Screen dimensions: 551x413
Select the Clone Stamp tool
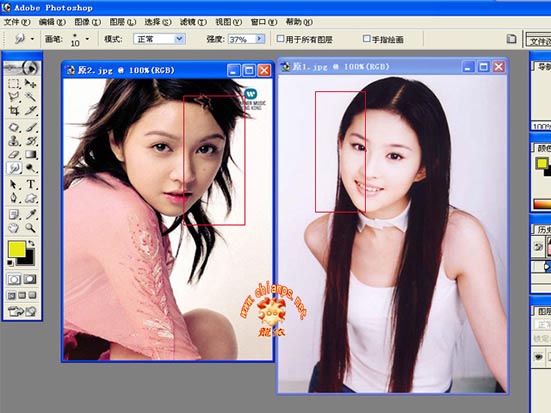click(x=14, y=141)
